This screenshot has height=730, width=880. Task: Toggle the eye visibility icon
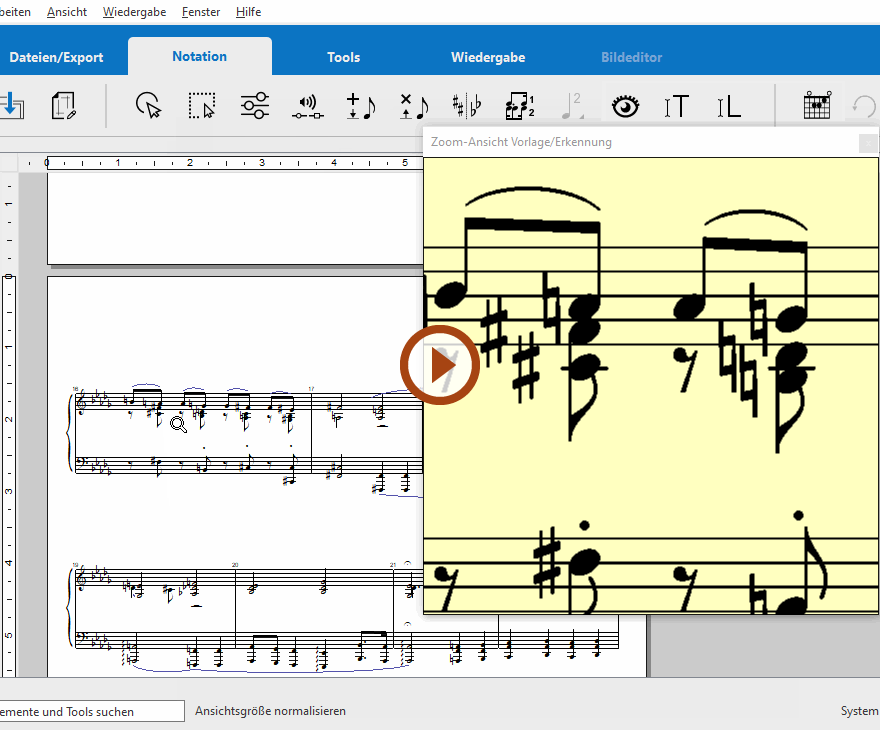pyautogui.click(x=626, y=105)
